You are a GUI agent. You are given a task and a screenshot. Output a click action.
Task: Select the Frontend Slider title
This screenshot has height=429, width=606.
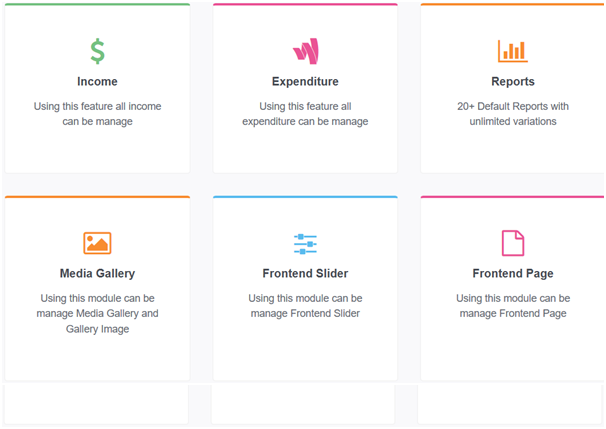point(305,274)
